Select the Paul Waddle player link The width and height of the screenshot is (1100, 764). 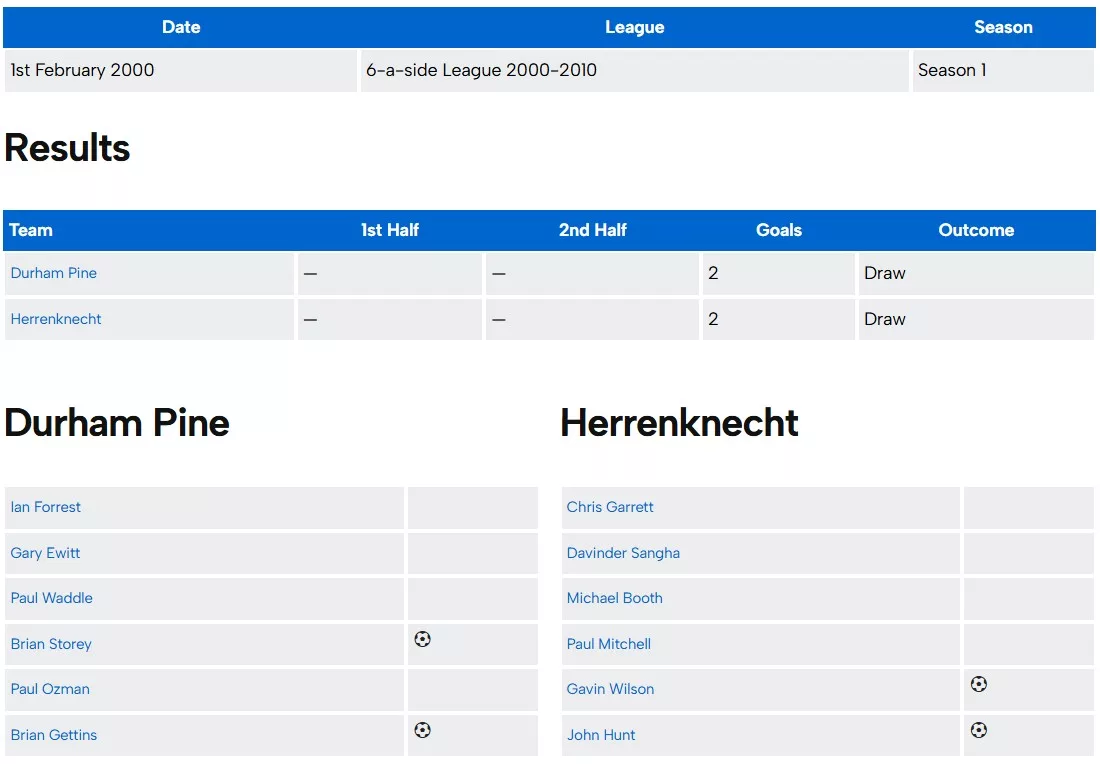[x=52, y=598]
